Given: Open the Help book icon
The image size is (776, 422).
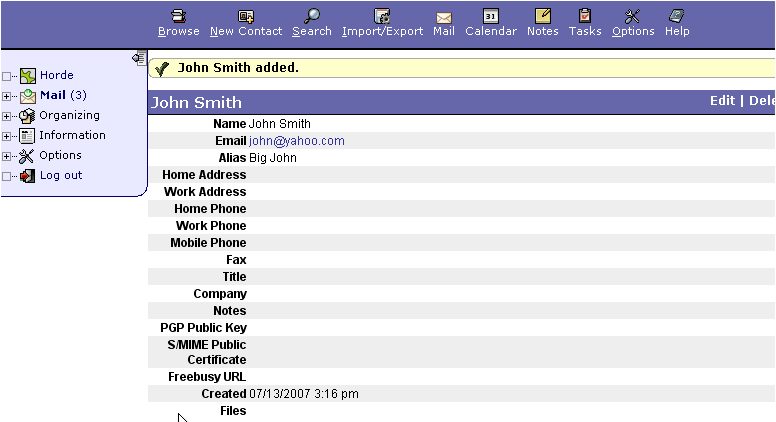Looking at the screenshot, I should [x=677, y=15].
